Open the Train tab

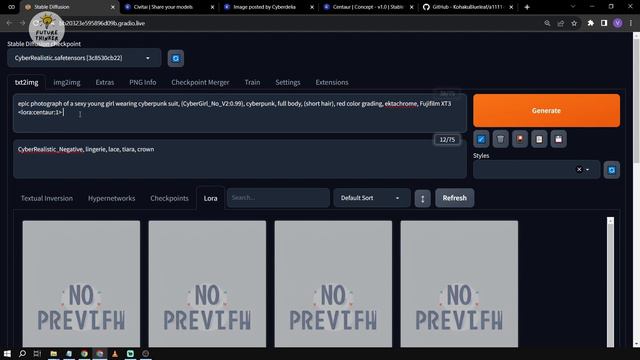coord(252,82)
